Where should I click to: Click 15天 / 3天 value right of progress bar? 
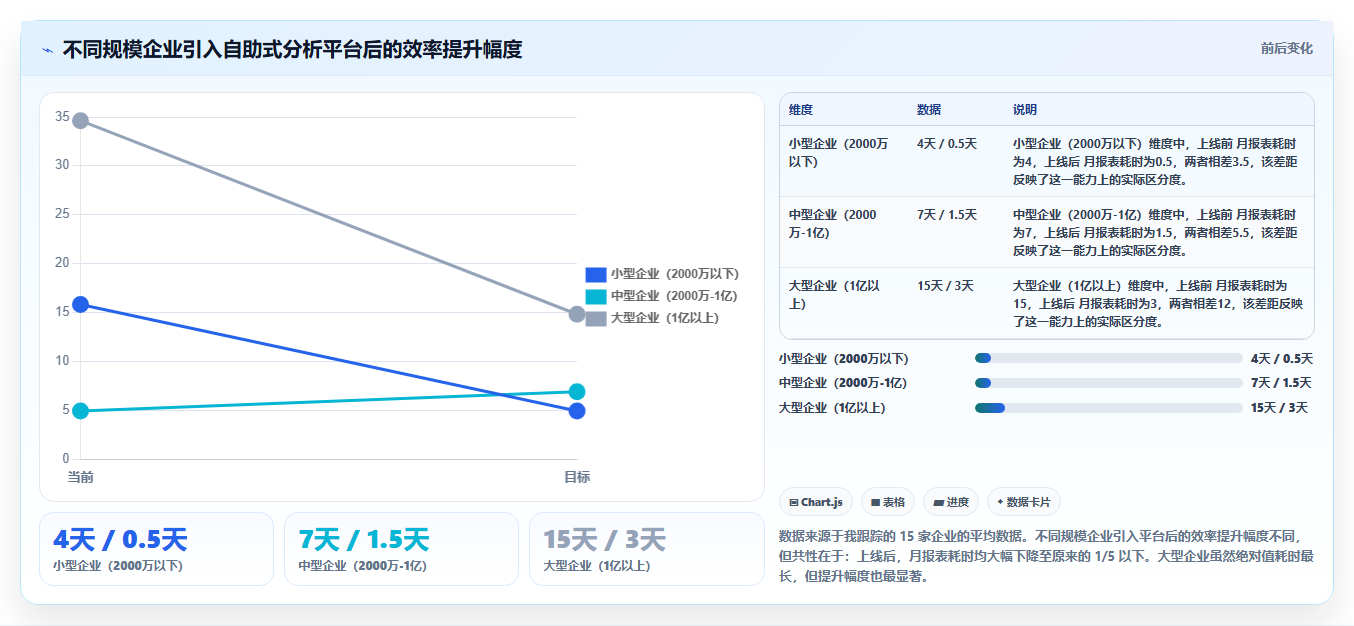(1279, 408)
